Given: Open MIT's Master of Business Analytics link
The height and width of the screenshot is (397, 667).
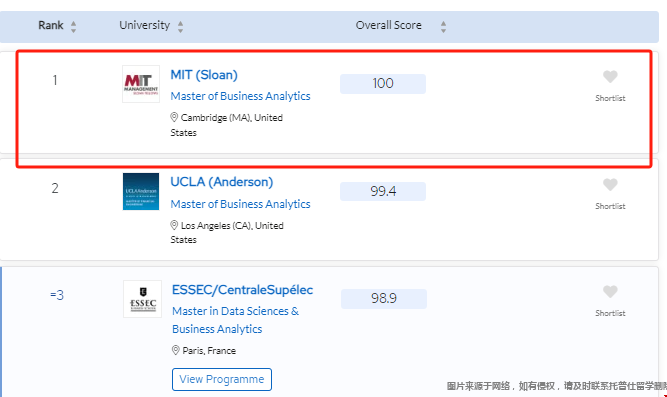Looking at the screenshot, I should (x=240, y=96).
